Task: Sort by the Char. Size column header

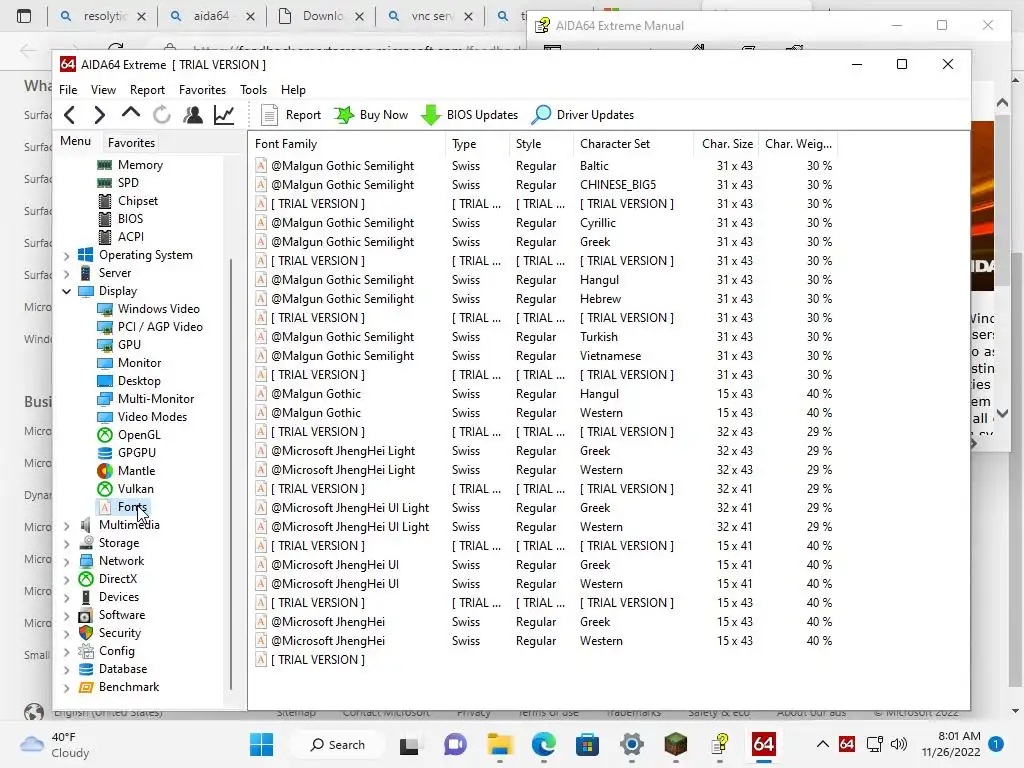Action: pyautogui.click(x=726, y=144)
